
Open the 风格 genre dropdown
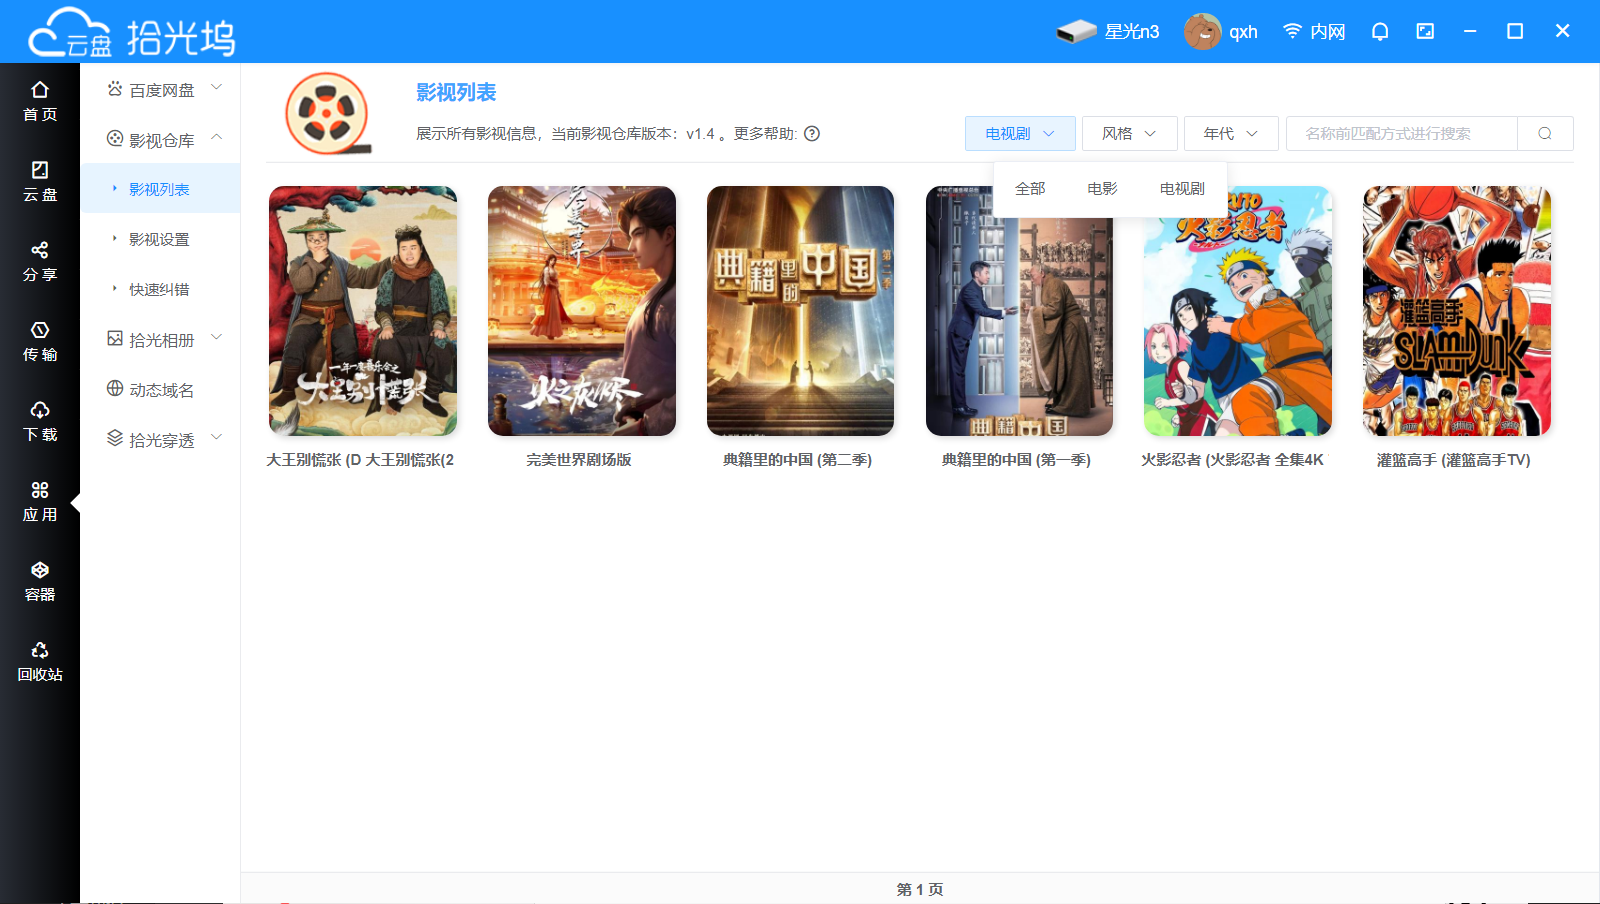pyautogui.click(x=1129, y=133)
